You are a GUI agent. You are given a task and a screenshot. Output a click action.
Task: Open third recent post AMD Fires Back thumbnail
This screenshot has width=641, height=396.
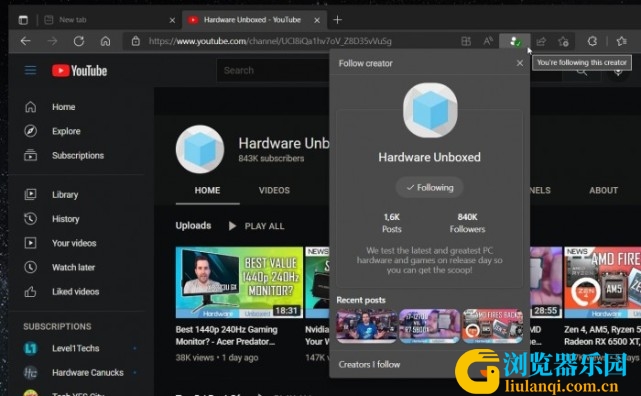493,326
